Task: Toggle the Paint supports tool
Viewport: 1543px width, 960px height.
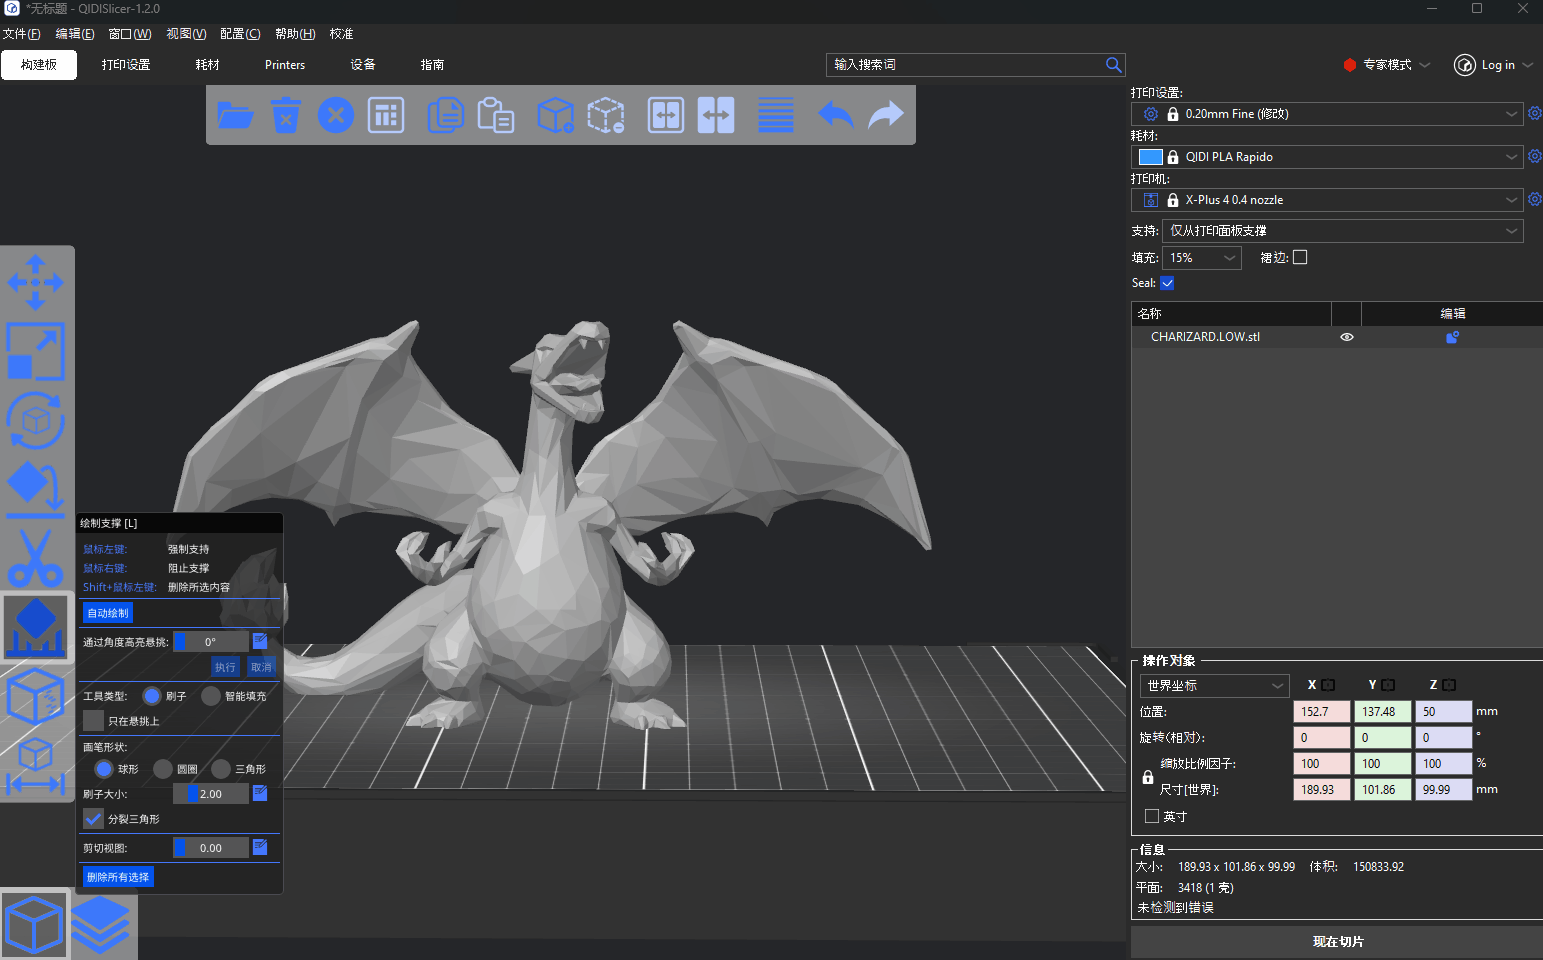Action: 35,627
